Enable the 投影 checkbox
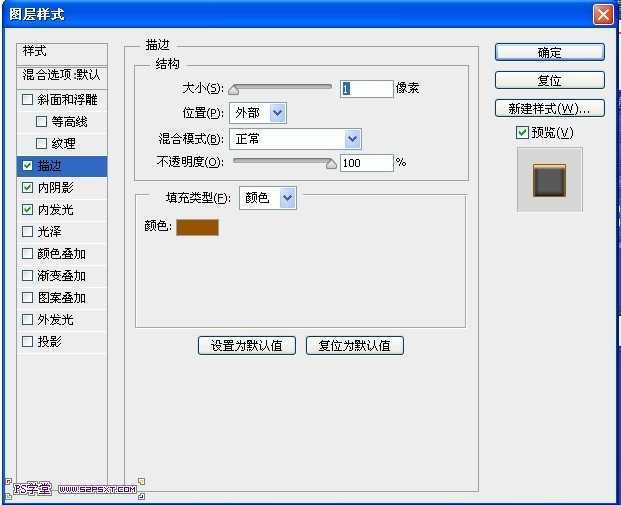This screenshot has height=505, width=621. (27, 341)
